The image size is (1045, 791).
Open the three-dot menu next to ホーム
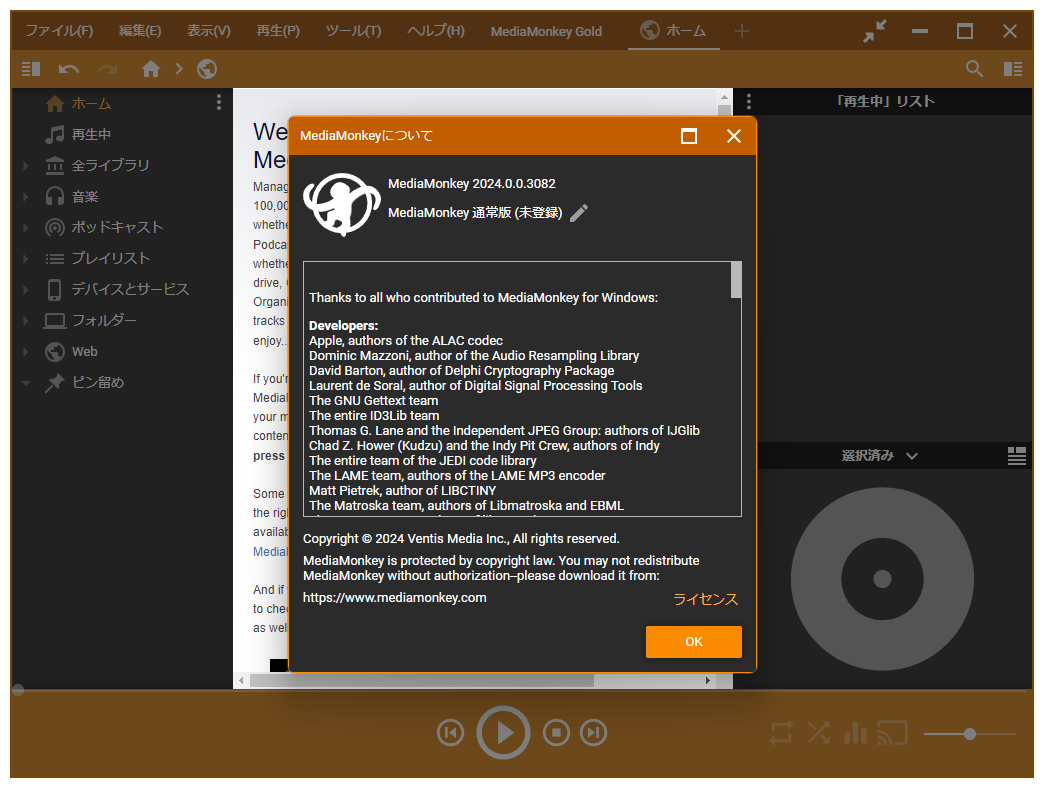click(218, 102)
